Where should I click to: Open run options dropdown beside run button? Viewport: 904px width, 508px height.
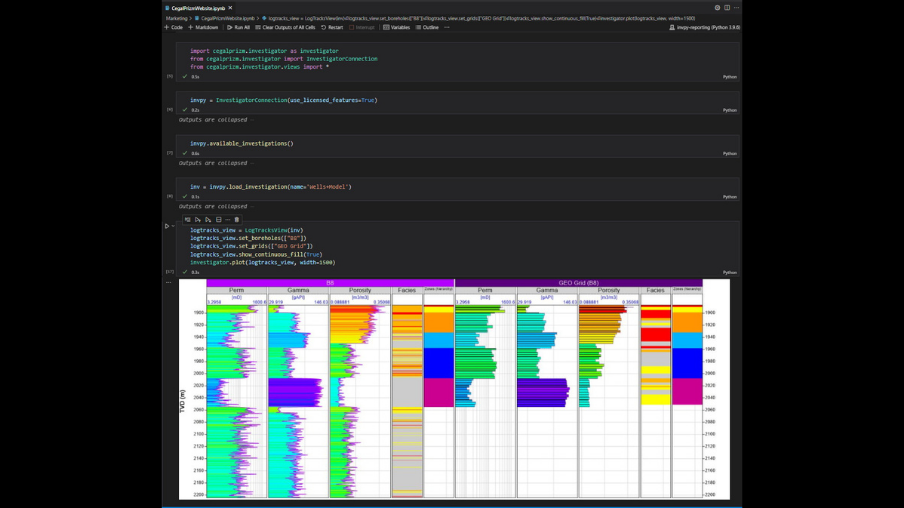[x=172, y=226]
